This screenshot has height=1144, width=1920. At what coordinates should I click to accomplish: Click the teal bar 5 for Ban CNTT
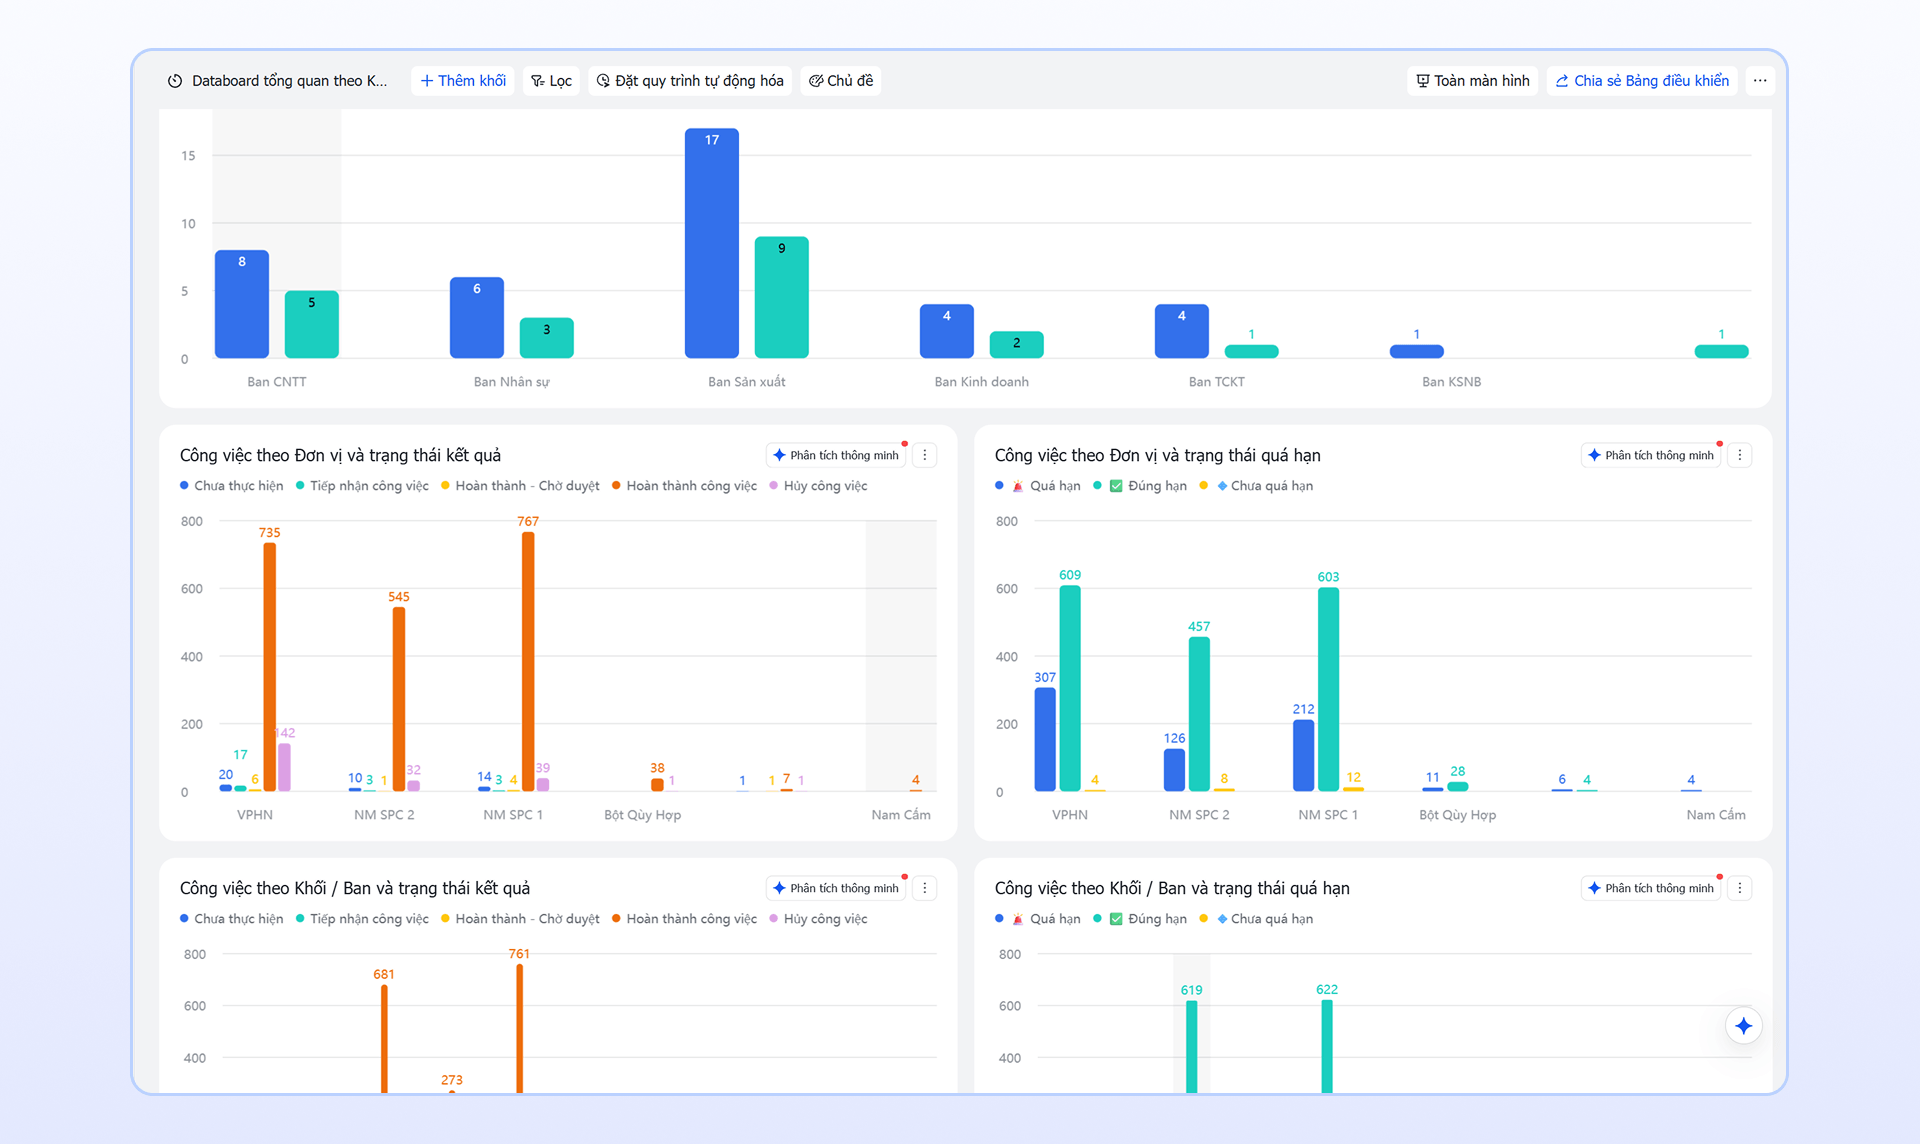[x=312, y=324]
